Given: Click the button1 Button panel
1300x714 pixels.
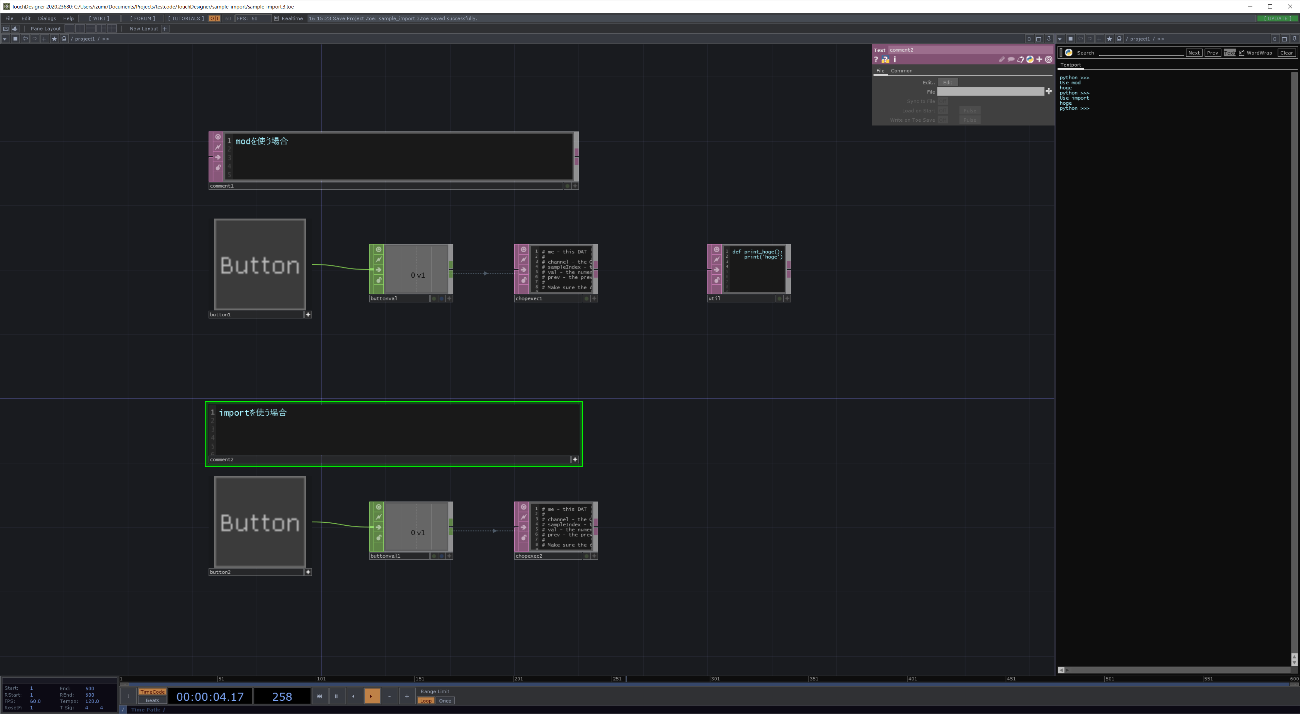Looking at the screenshot, I should click(x=260, y=264).
